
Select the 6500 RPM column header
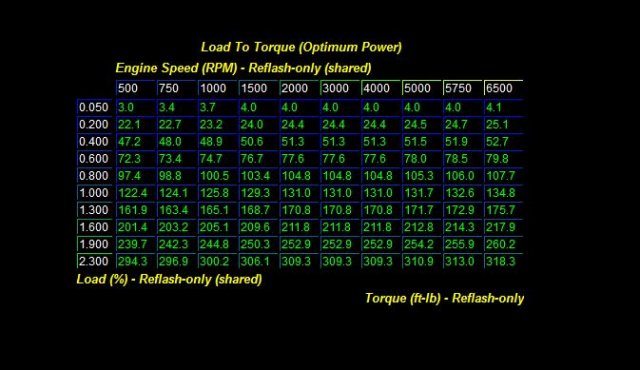pyautogui.click(x=503, y=88)
